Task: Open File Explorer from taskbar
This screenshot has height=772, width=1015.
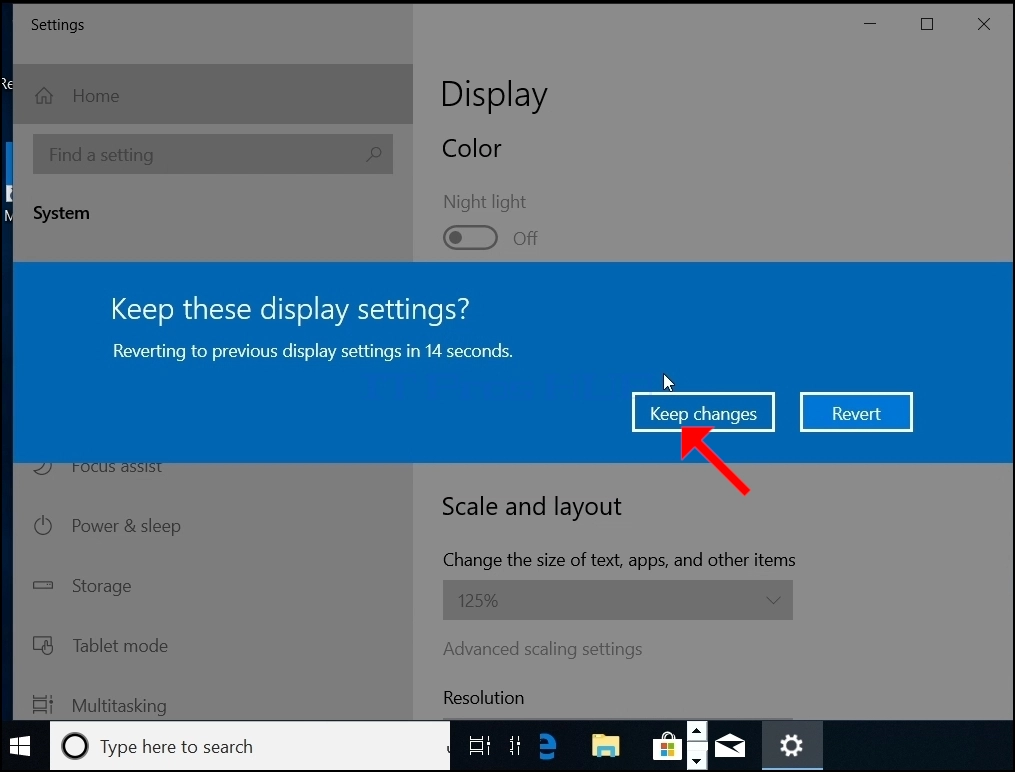Action: pos(605,745)
